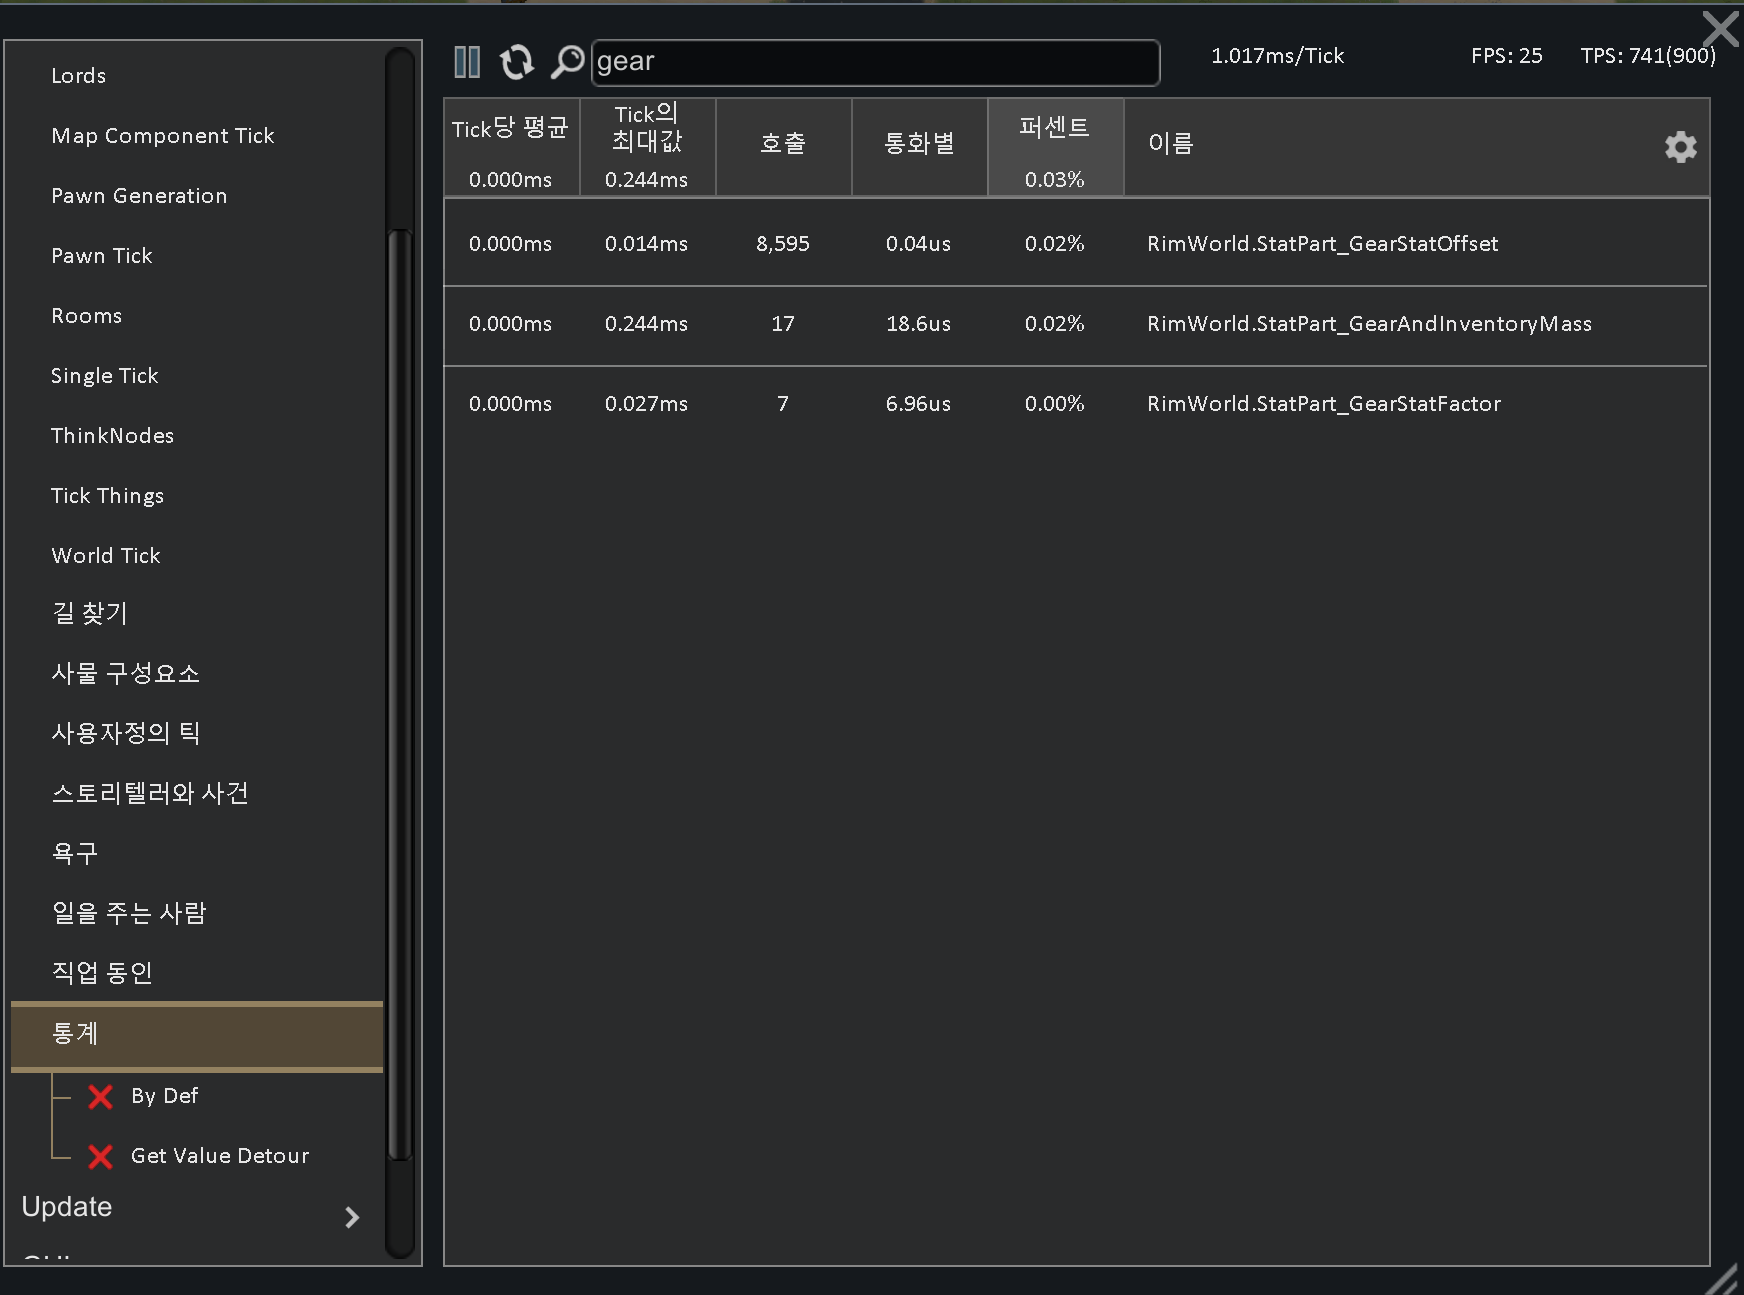Image resolution: width=1744 pixels, height=1295 pixels.
Task: Expand the Update category arrow
Action: 352,1217
